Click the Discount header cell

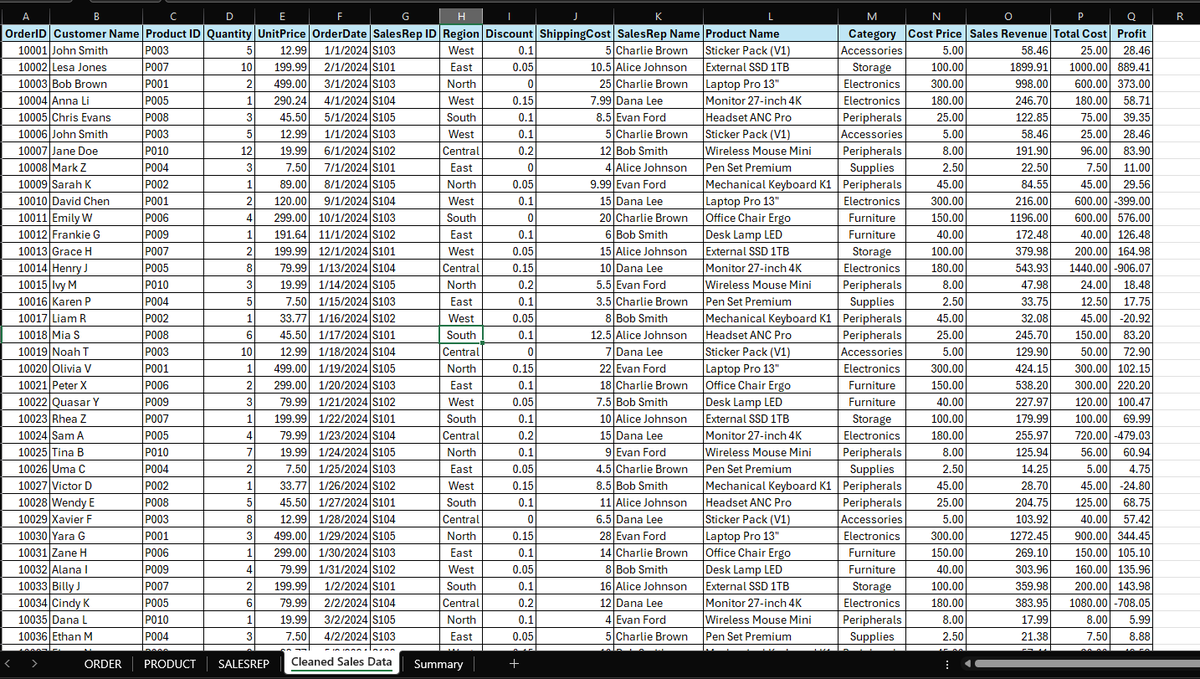coord(510,33)
